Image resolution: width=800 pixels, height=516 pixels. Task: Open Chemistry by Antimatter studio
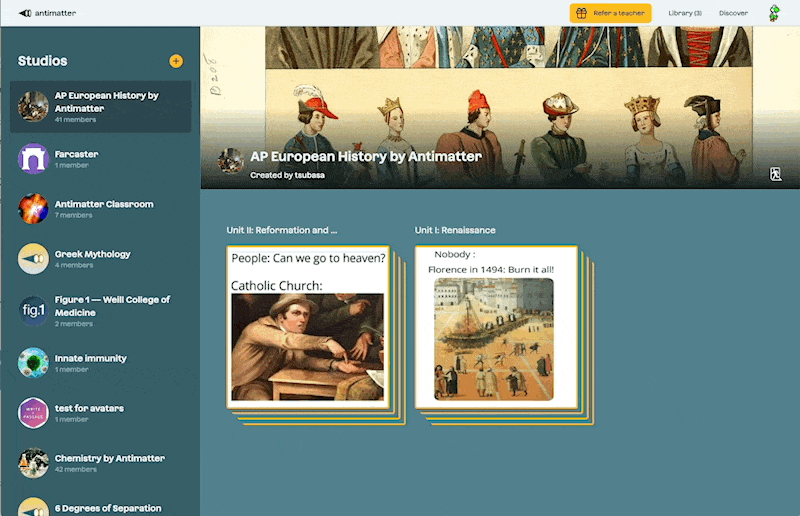tap(101, 462)
